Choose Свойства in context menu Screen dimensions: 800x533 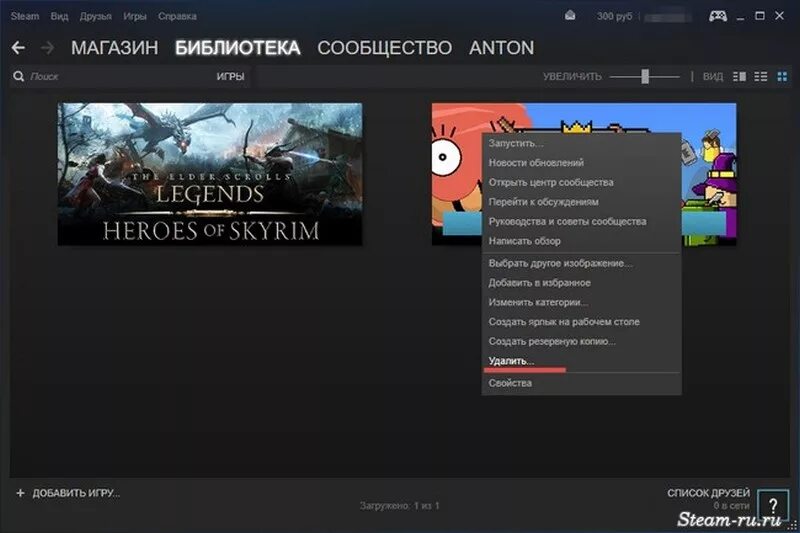coord(582,383)
